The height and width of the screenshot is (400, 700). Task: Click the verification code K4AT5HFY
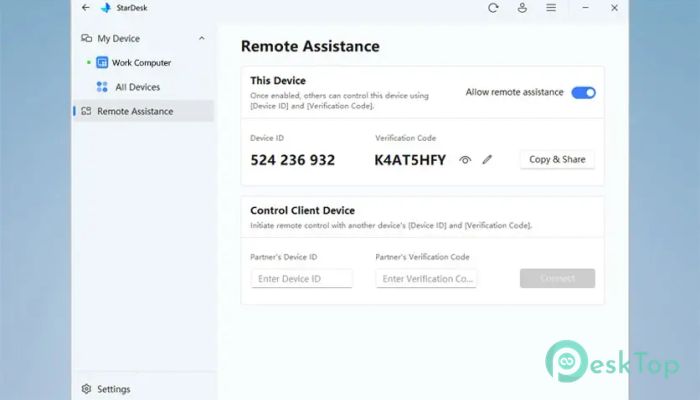410,160
